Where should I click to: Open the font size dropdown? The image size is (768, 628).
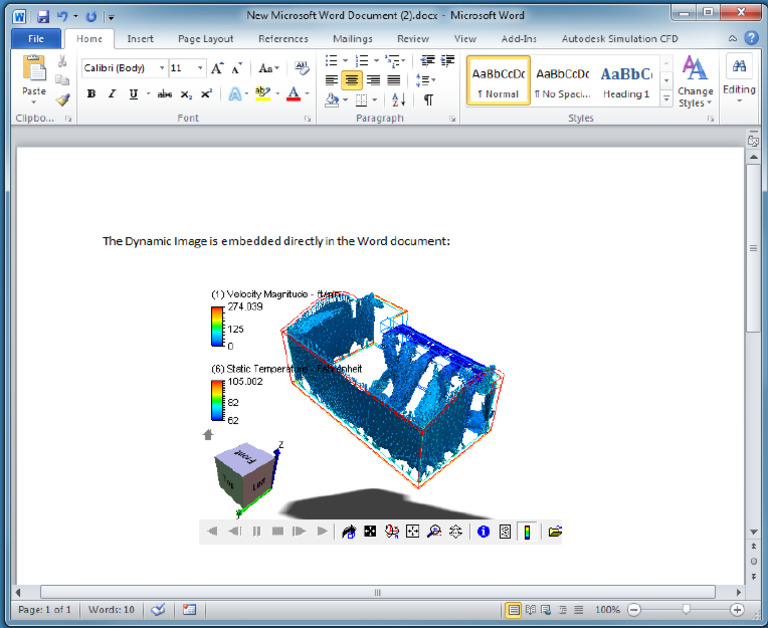tap(200, 68)
